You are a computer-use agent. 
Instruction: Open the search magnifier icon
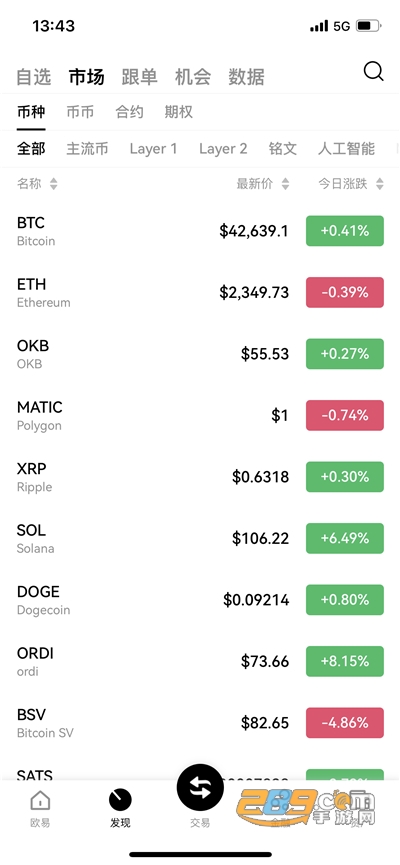tap(373, 72)
